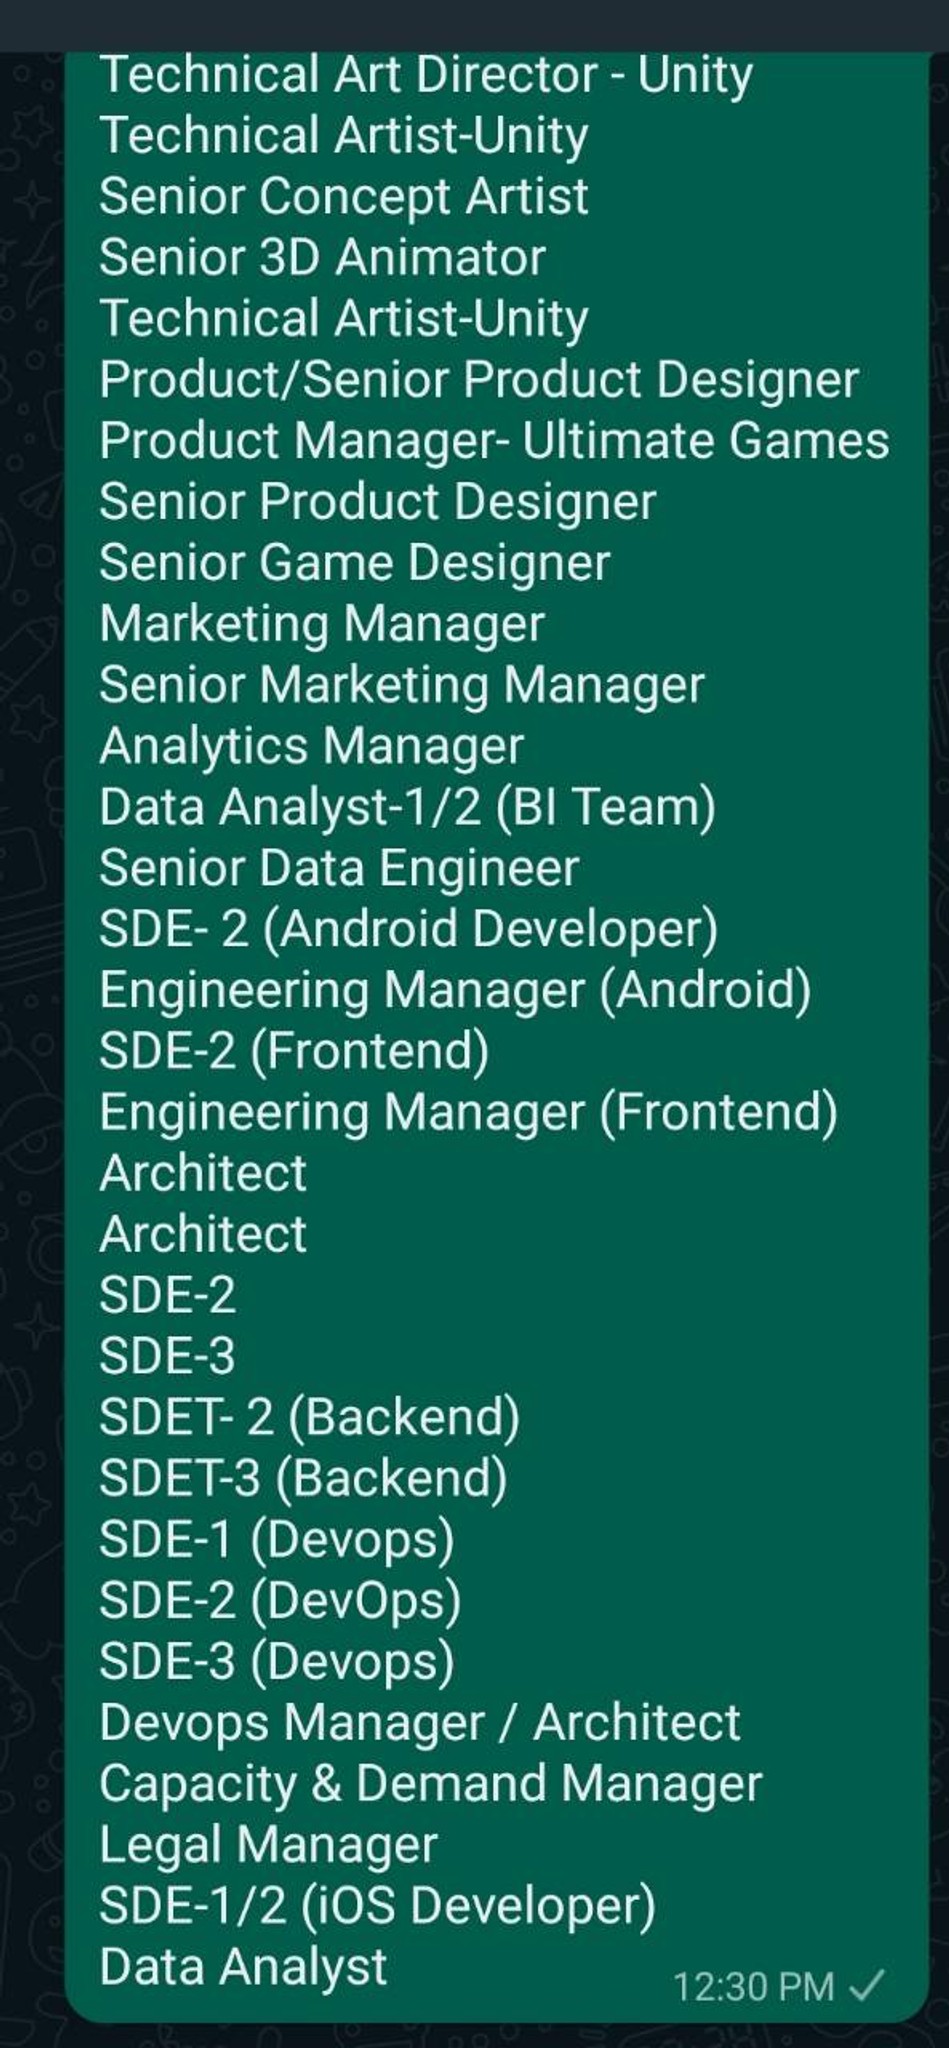Tap the 'Analytics Manager' text

(x=311, y=746)
